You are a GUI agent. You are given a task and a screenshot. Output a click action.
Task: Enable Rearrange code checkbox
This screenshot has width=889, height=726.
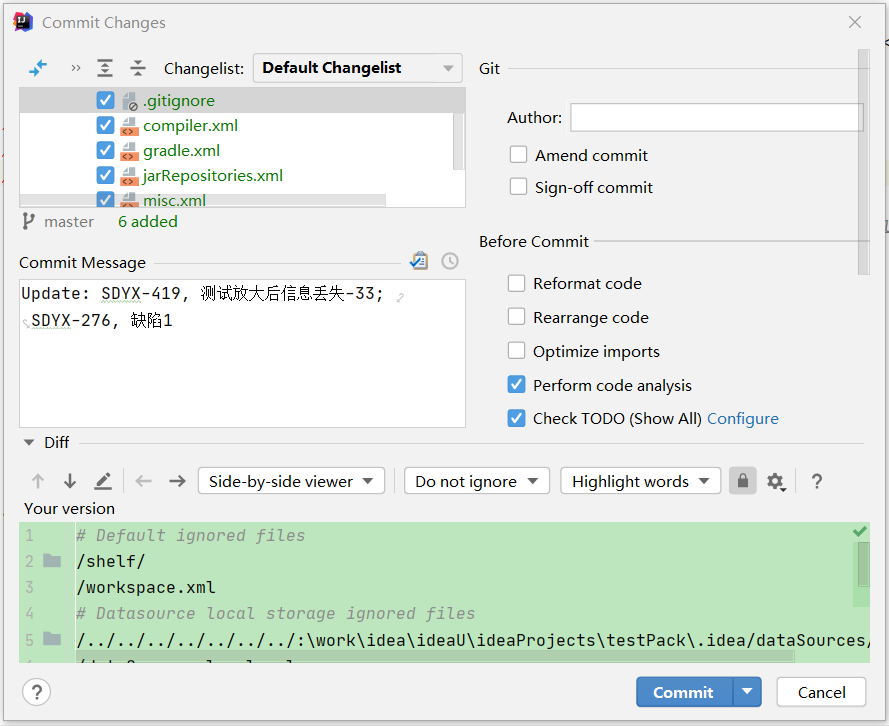coord(516,317)
